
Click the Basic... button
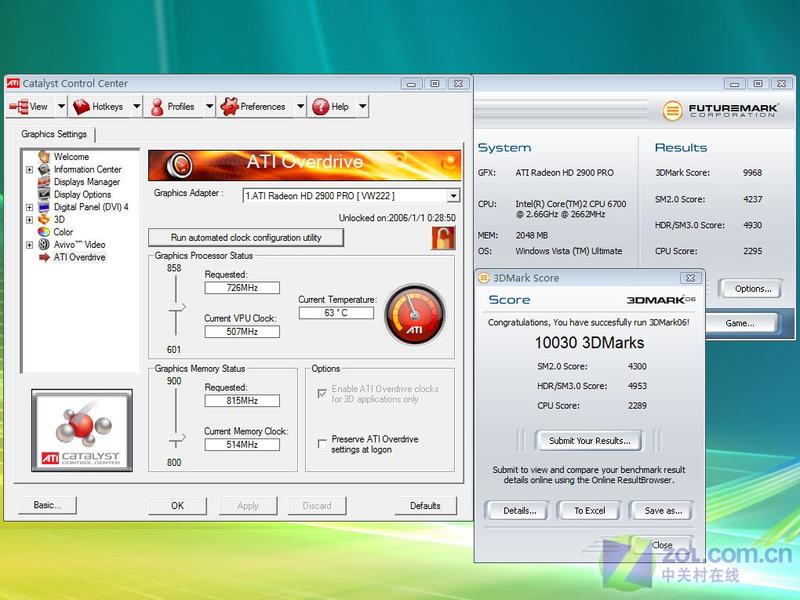click(47, 505)
